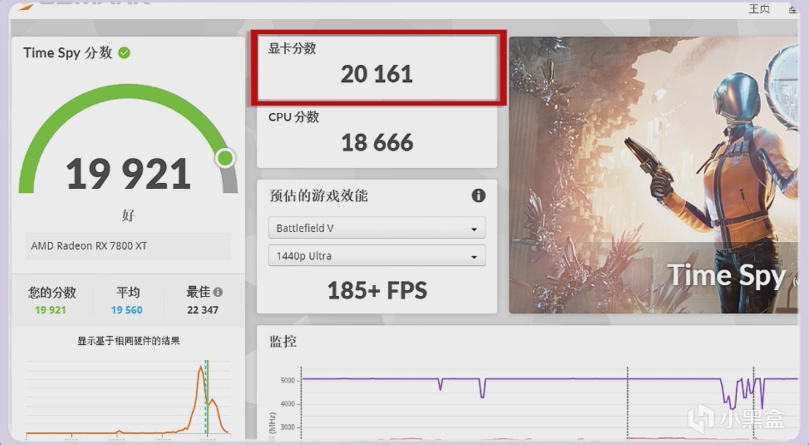Click the CPU 分数 value 18 666
Screen dimensions: 809x445
pos(377,142)
